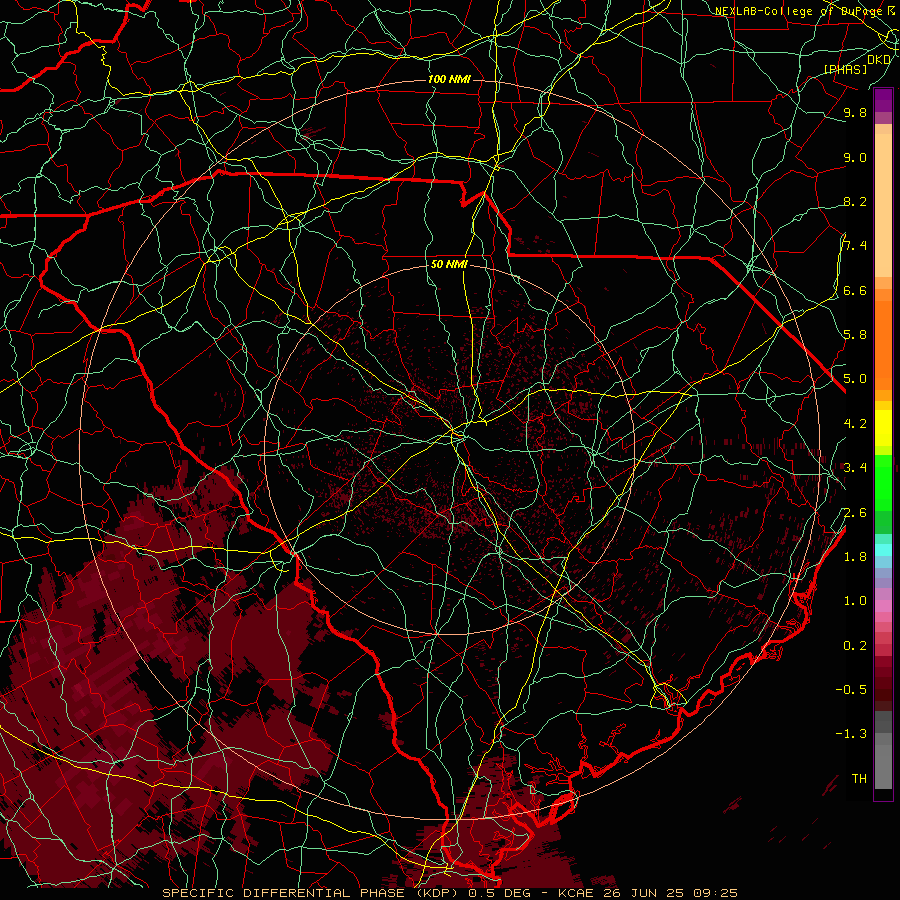Click the TH threshold label on the scale

859,779
